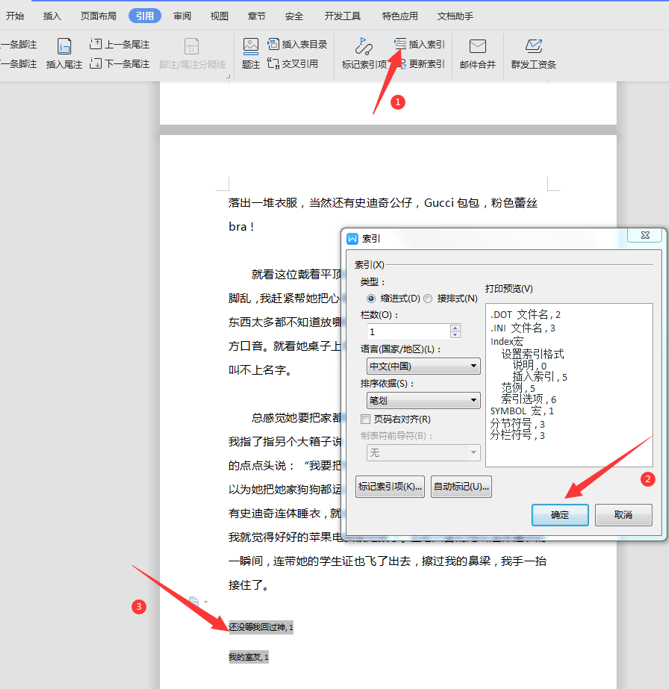Click preview line 索引选项, 6

(x=529, y=399)
